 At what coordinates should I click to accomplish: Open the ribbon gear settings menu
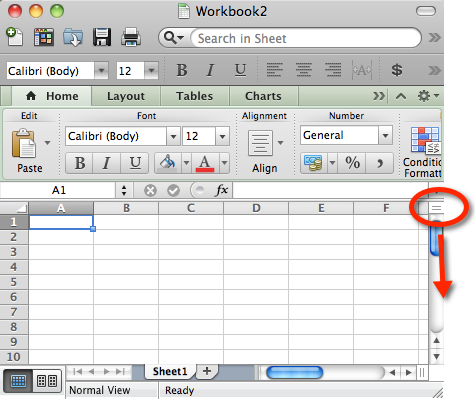click(x=428, y=96)
